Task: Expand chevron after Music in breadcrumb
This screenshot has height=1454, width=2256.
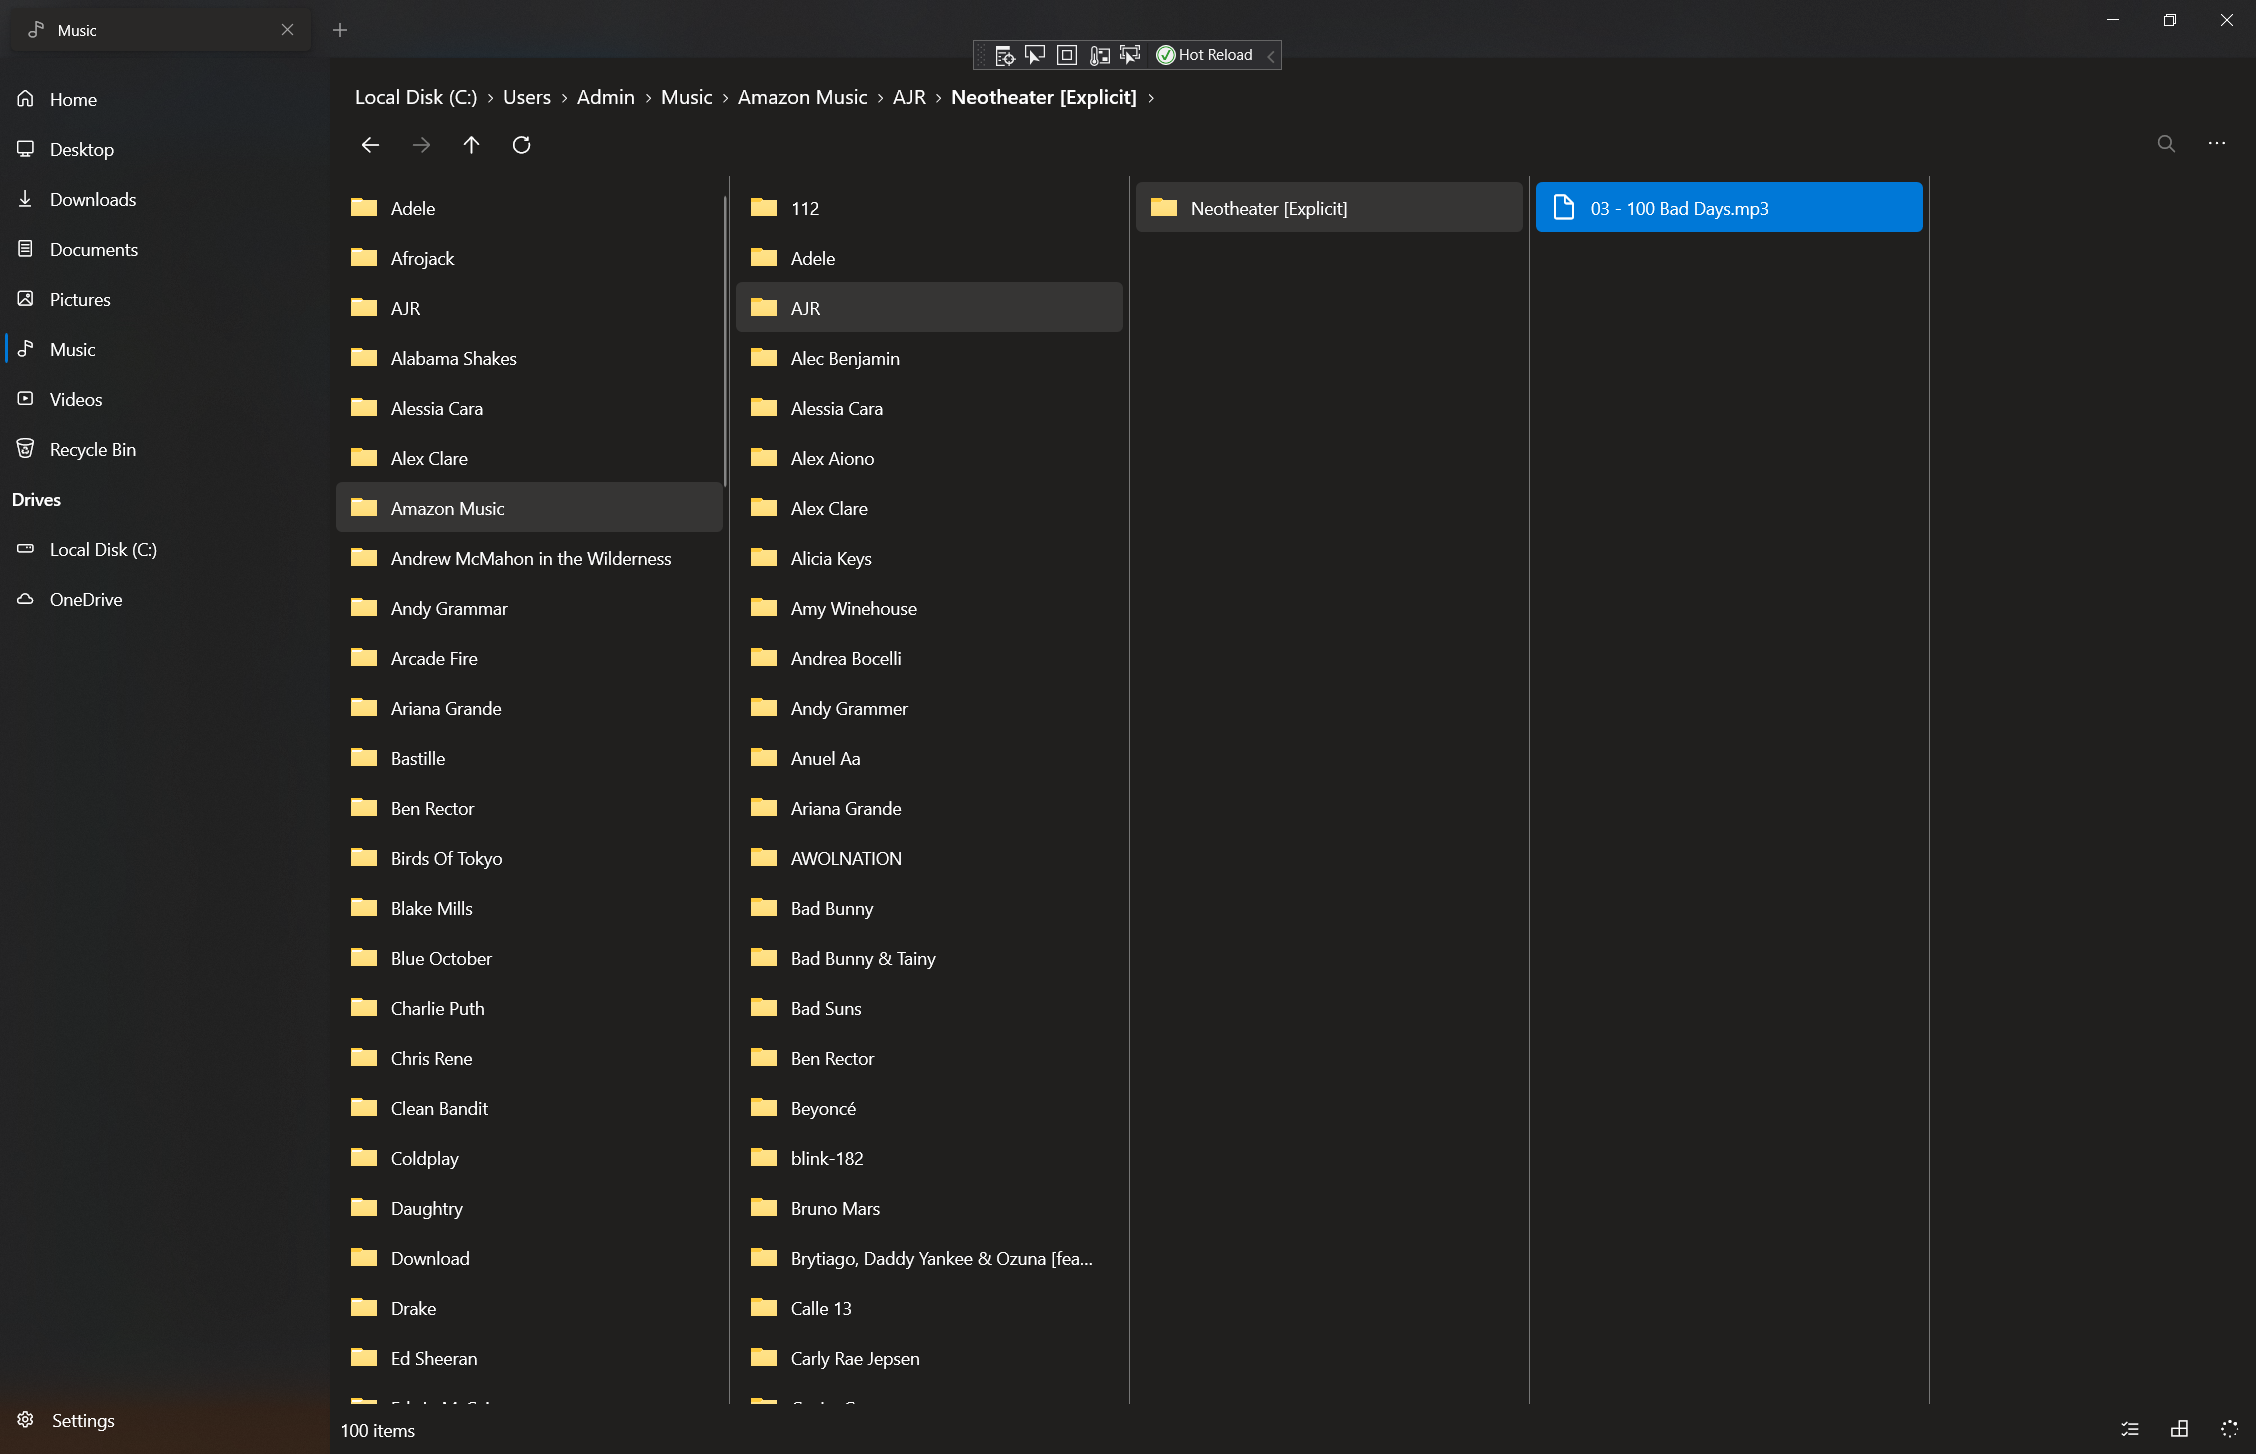Action: pos(725,98)
